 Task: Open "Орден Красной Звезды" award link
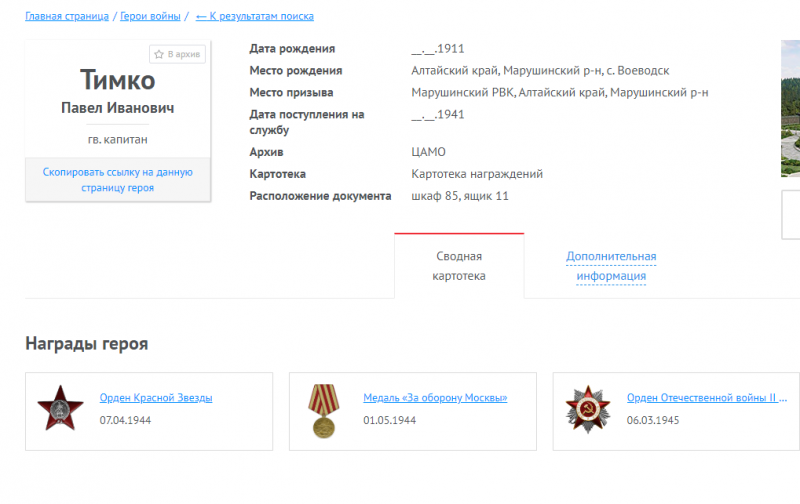(156, 397)
